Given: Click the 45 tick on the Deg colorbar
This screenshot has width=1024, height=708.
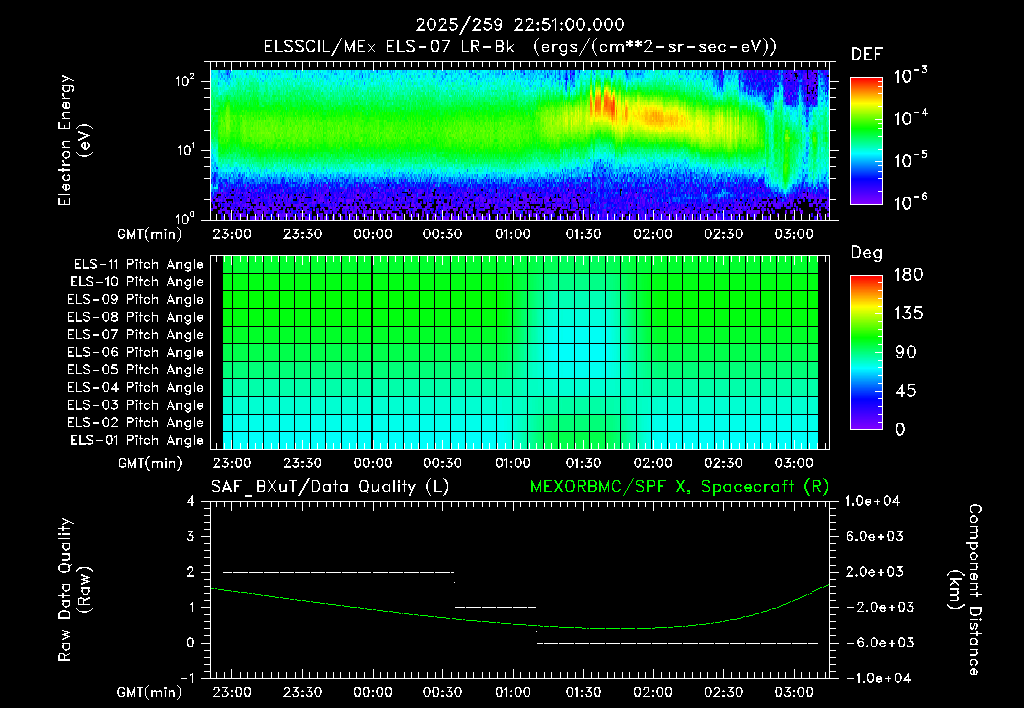Looking at the screenshot, I should [x=906, y=391].
